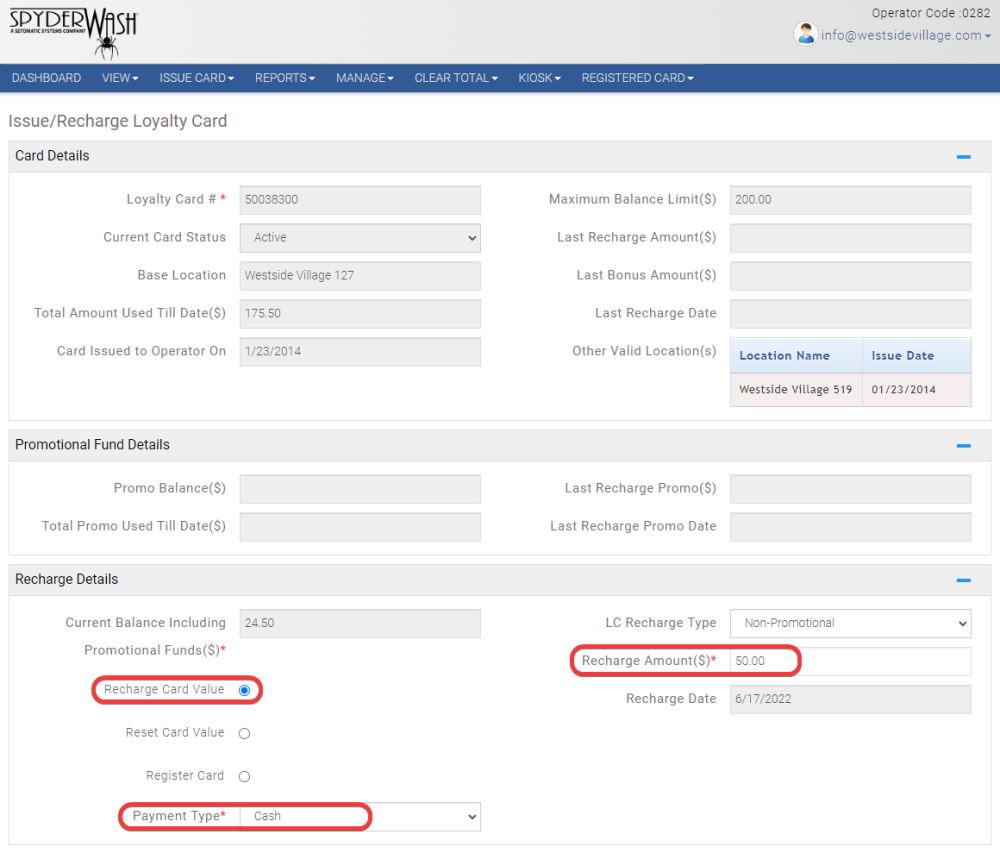Click the Maximum Balance Limit field

851,200
